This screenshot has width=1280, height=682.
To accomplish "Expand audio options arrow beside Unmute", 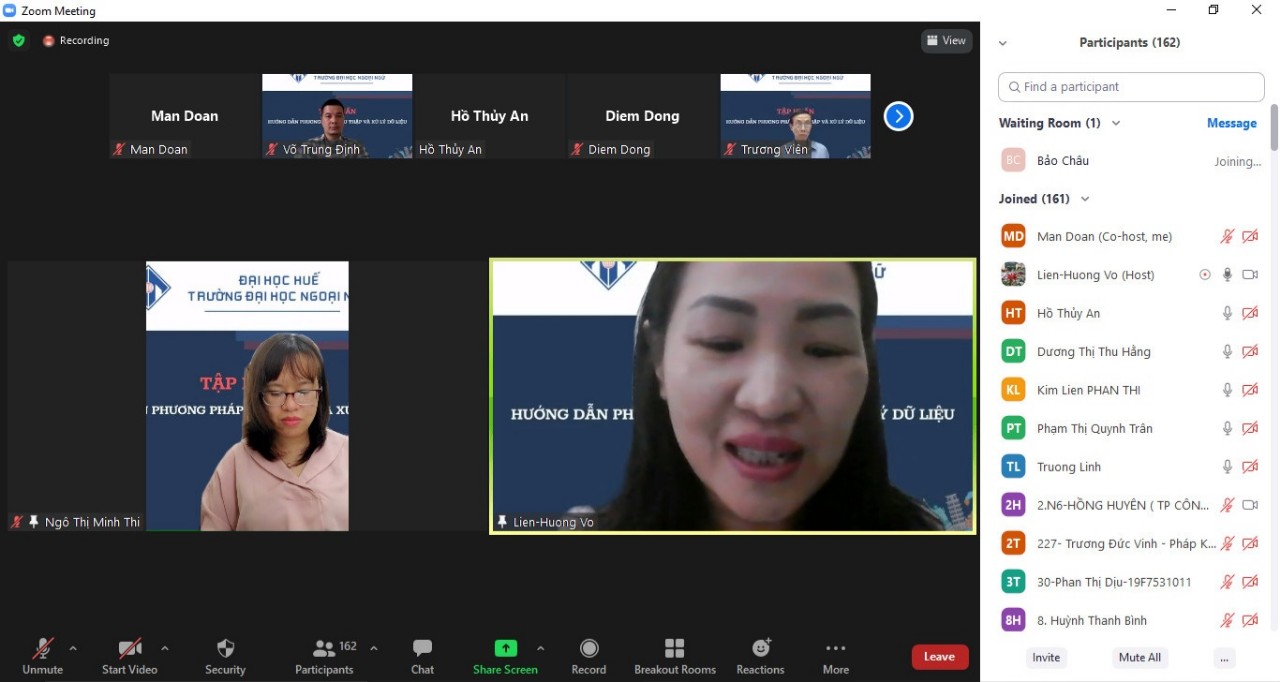I will (73, 648).
